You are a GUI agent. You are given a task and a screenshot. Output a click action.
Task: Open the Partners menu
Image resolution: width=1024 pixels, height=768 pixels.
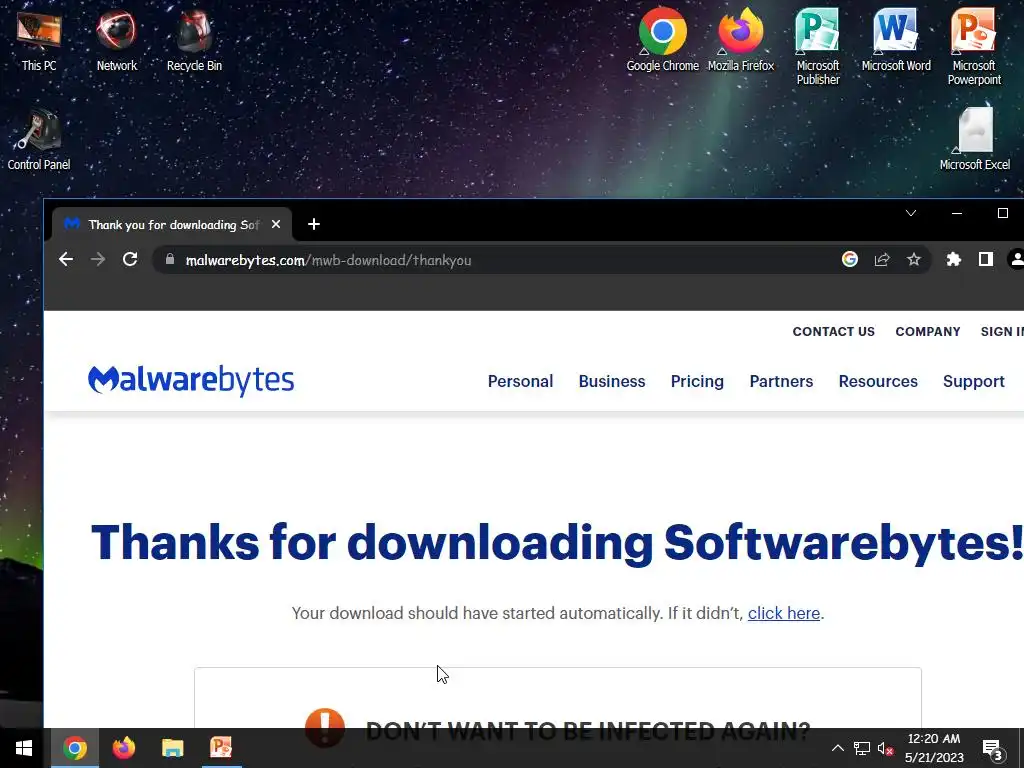(x=781, y=381)
